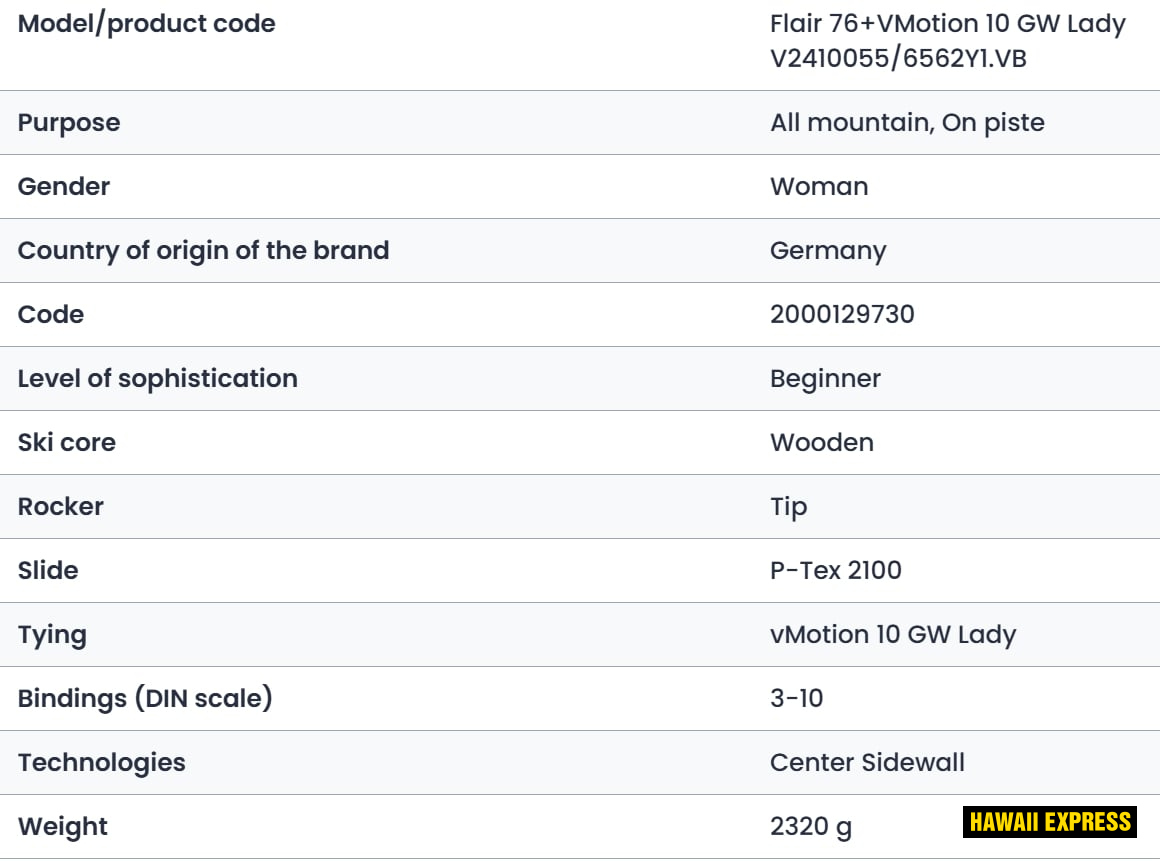This screenshot has width=1160, height=861.
Task: Click "Country of origin of the brand" label
Action: click(203, 251)
